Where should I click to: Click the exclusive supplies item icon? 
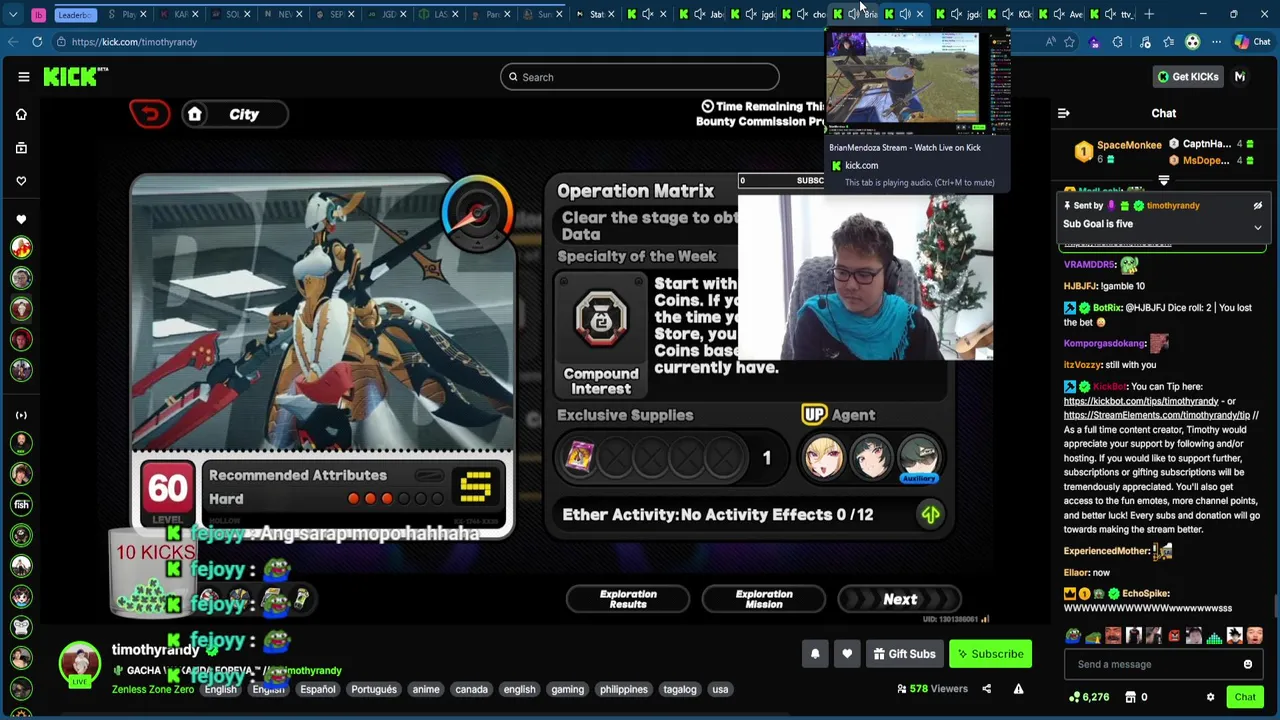(x=580, y=457)
